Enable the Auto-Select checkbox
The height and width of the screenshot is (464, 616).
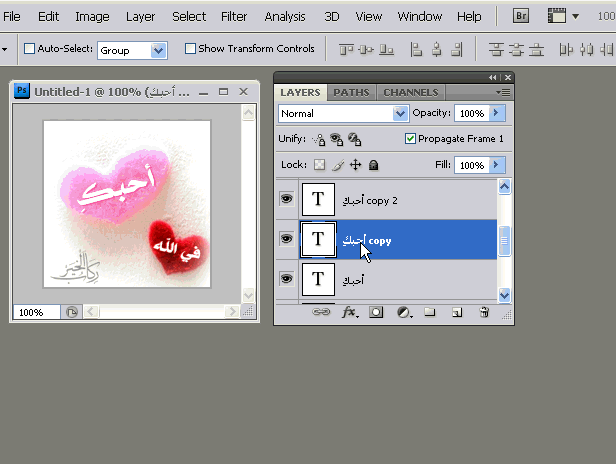[x=29, y=49]
